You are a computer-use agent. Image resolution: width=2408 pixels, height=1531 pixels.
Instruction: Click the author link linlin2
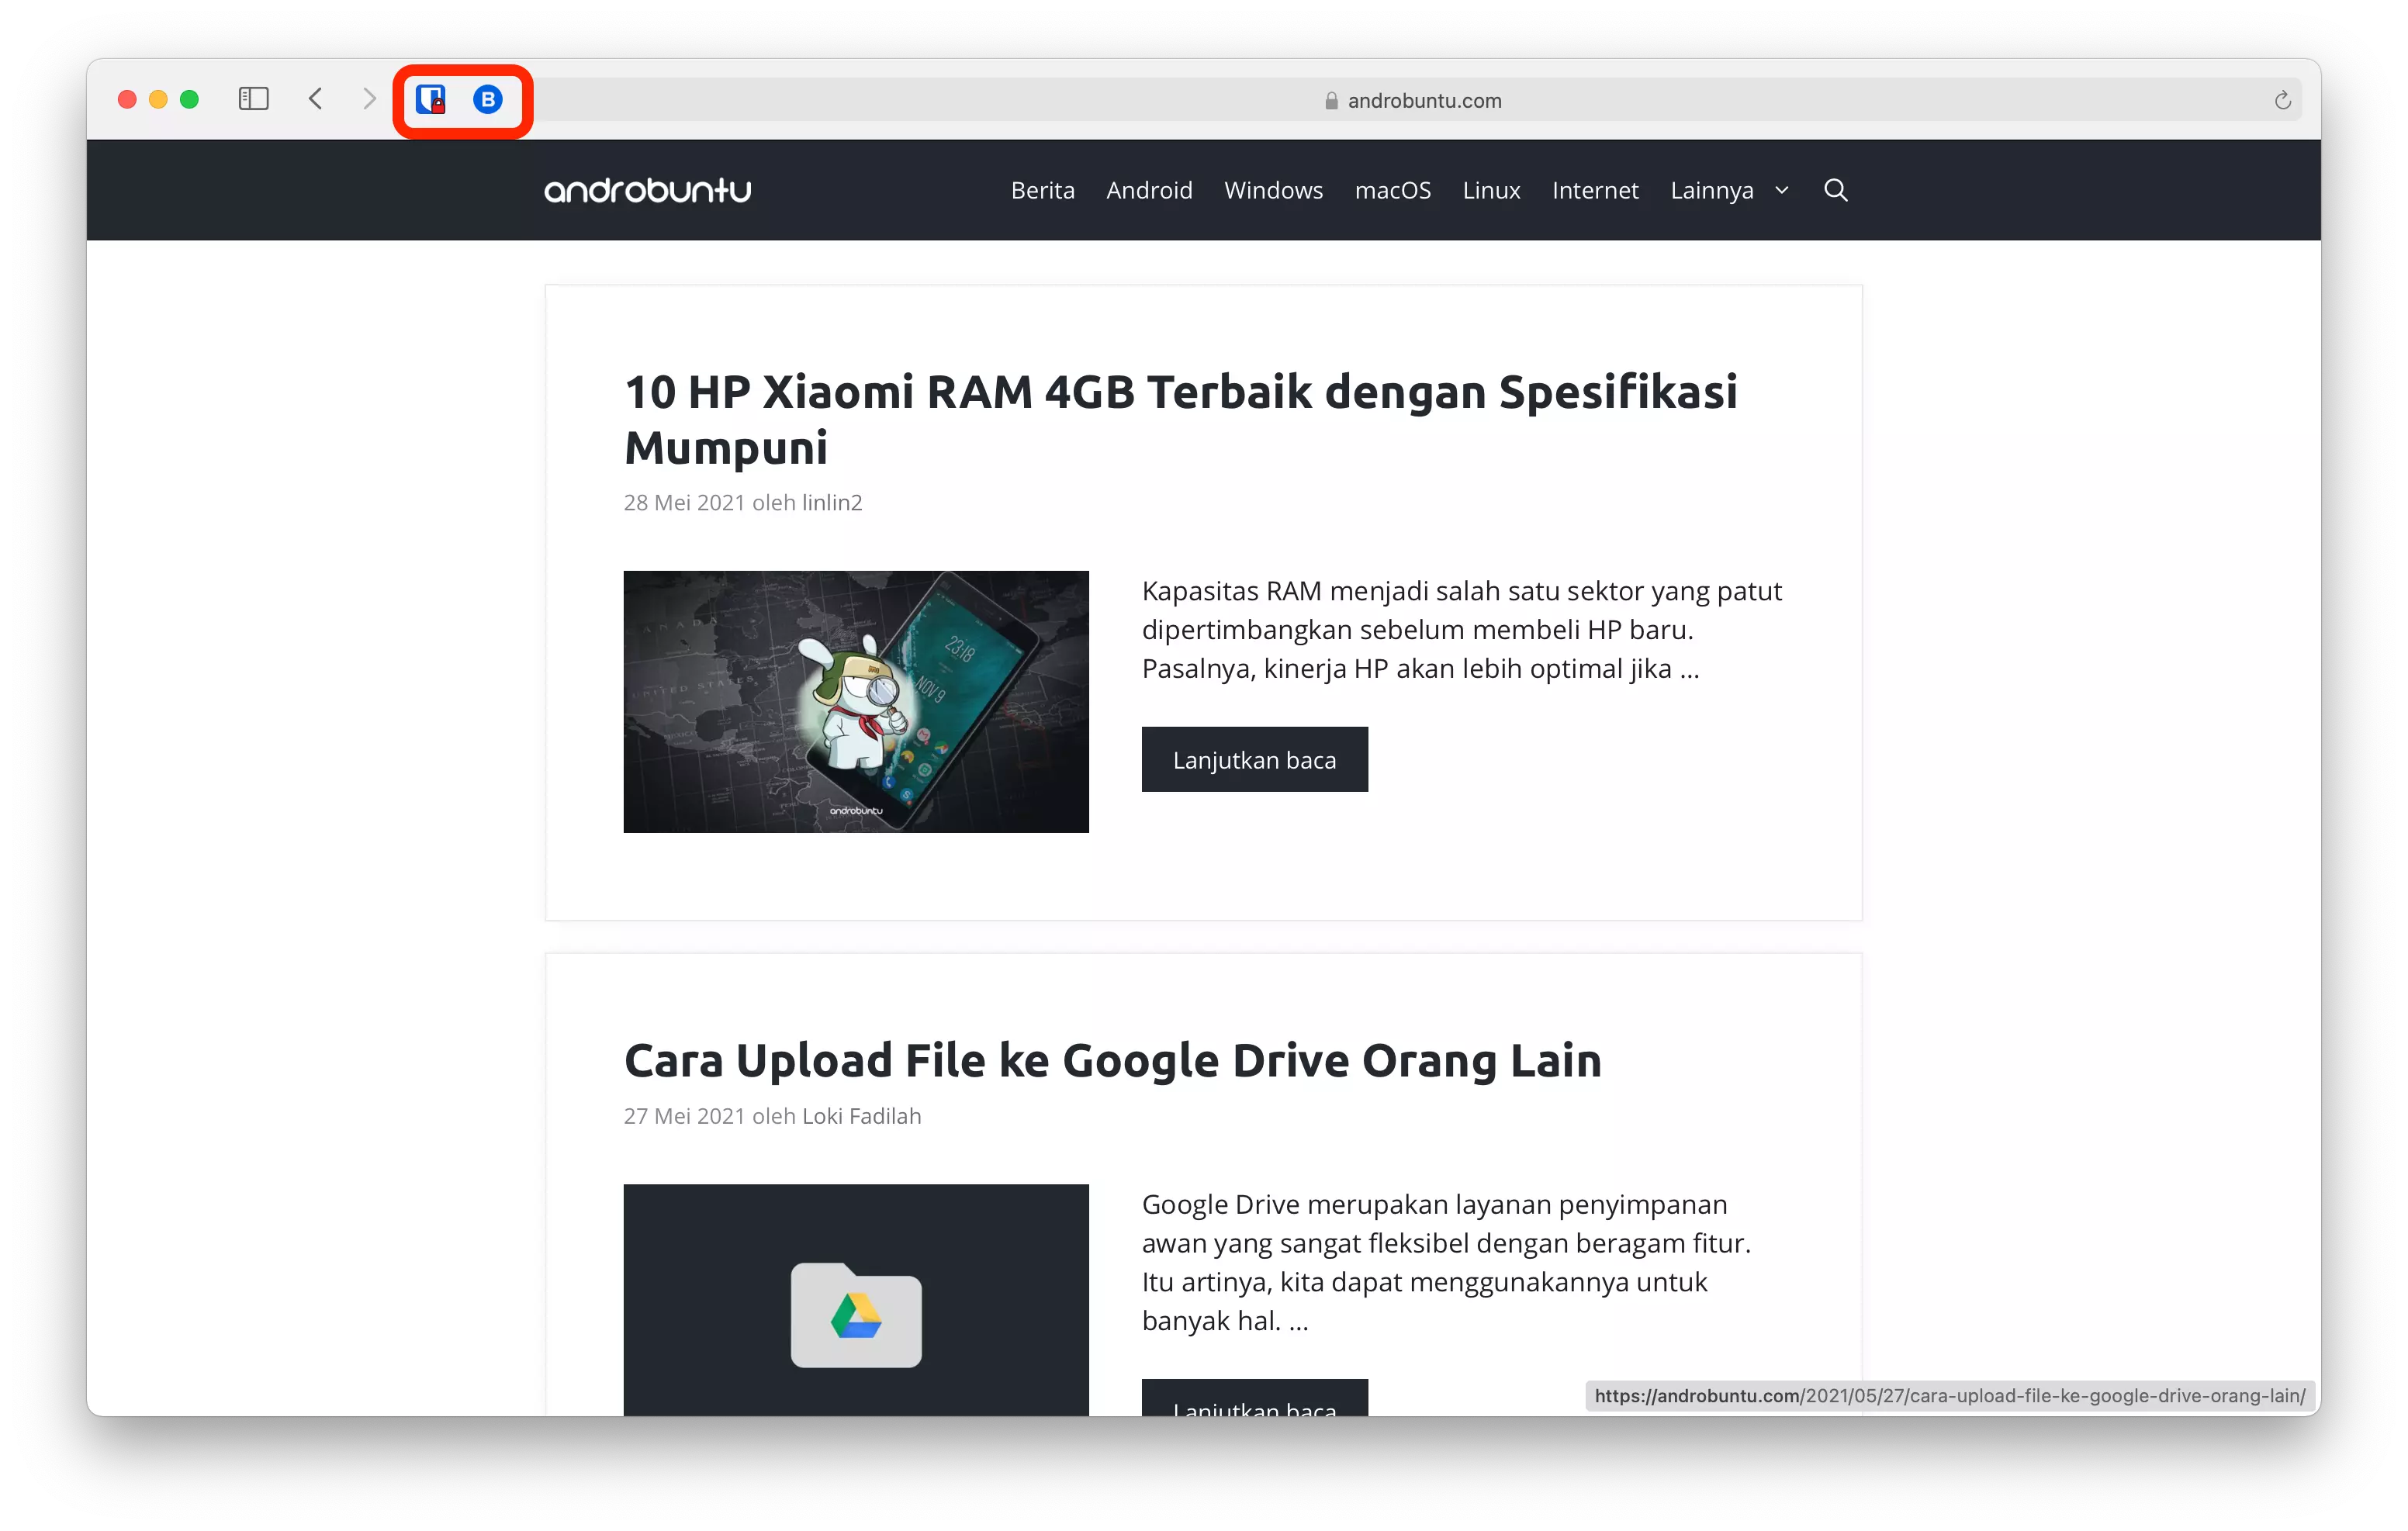pyautogui.click(x=831, y=503)
